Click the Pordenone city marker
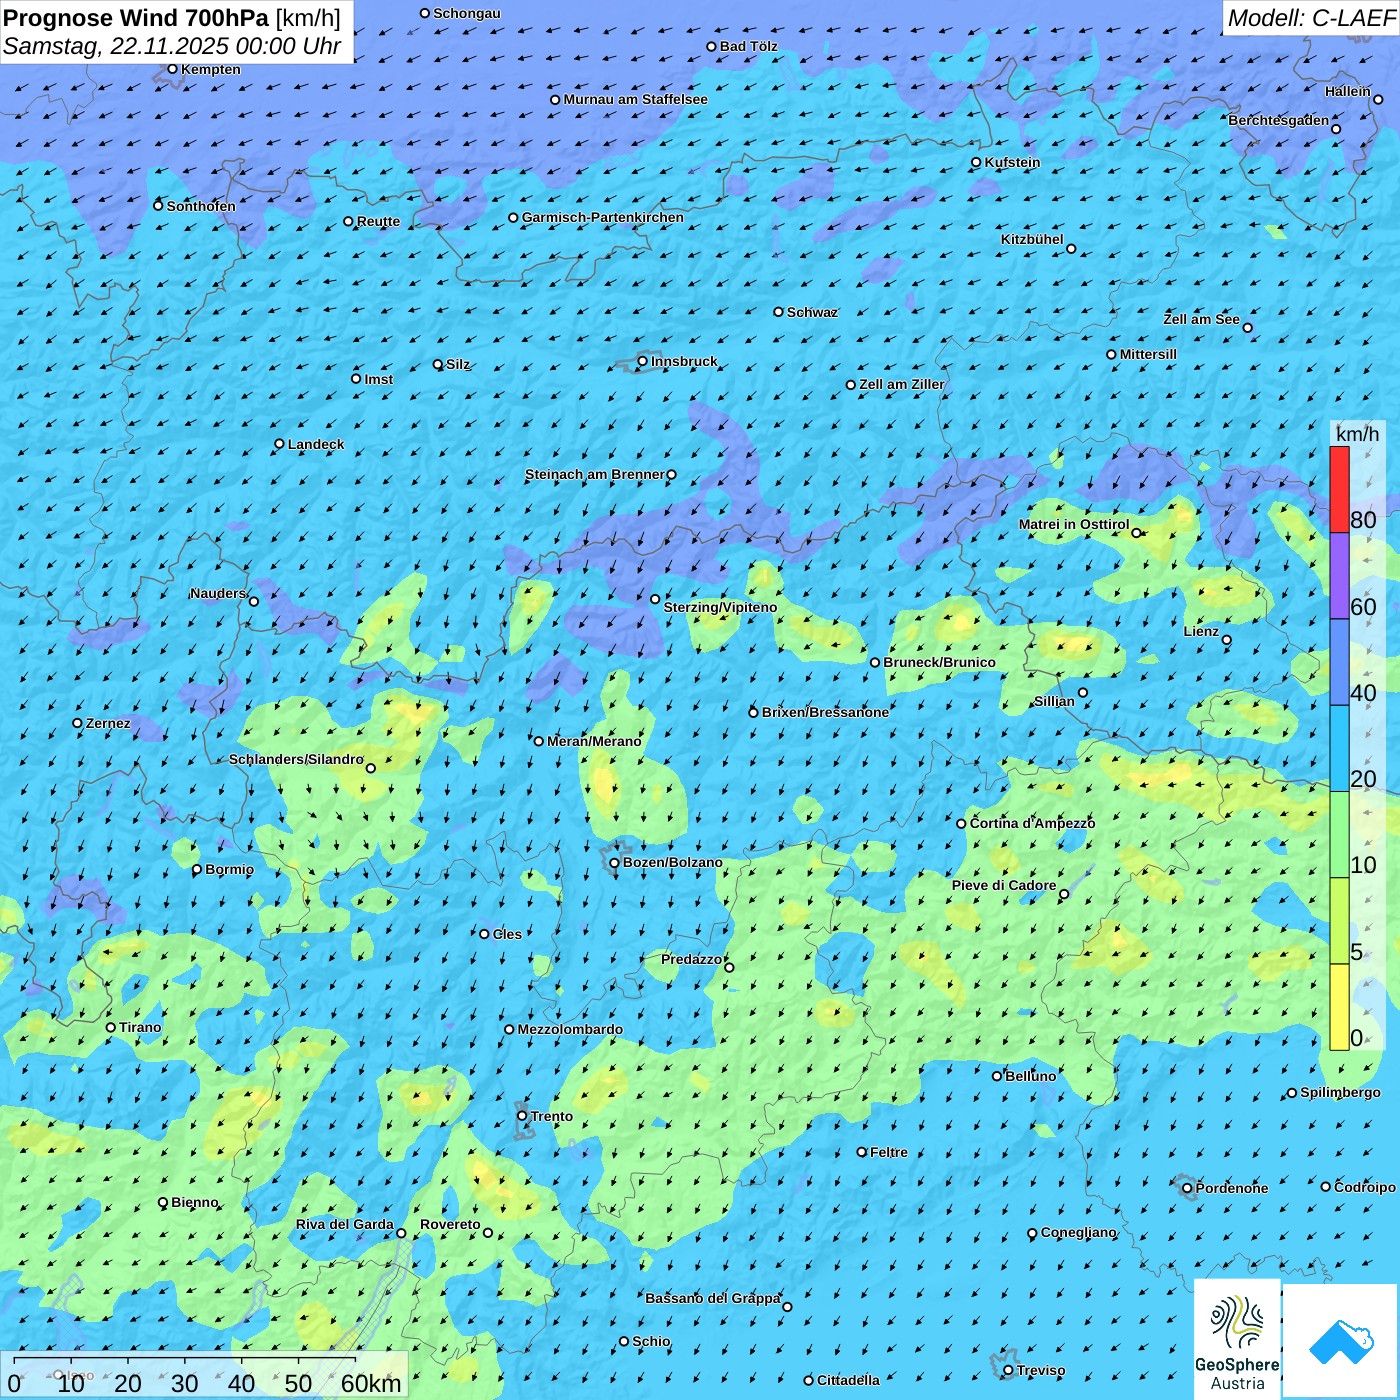1400x1400 pixels. point(1187,1188)
